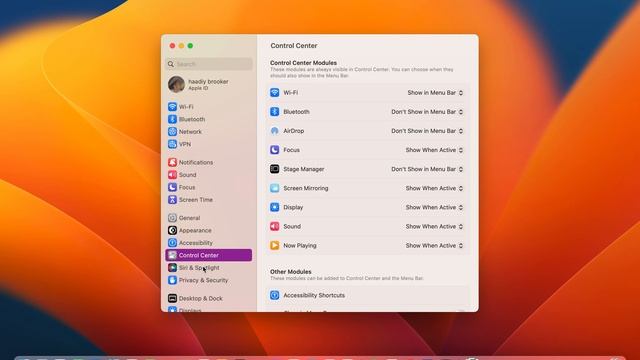Click the Stage Manager module icon
This screenshot has width=640, height=360.
pos(274,169)
